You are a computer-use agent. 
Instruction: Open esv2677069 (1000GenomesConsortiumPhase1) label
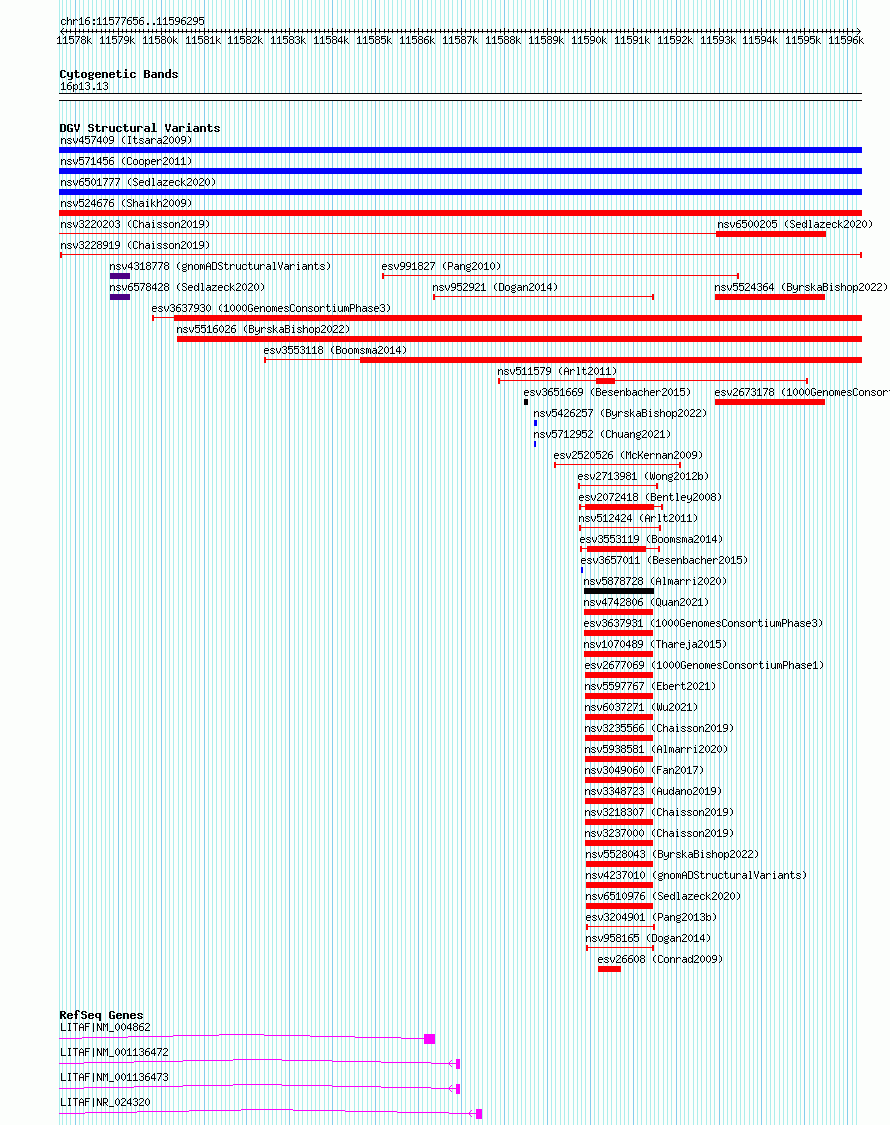pos(704,665)
